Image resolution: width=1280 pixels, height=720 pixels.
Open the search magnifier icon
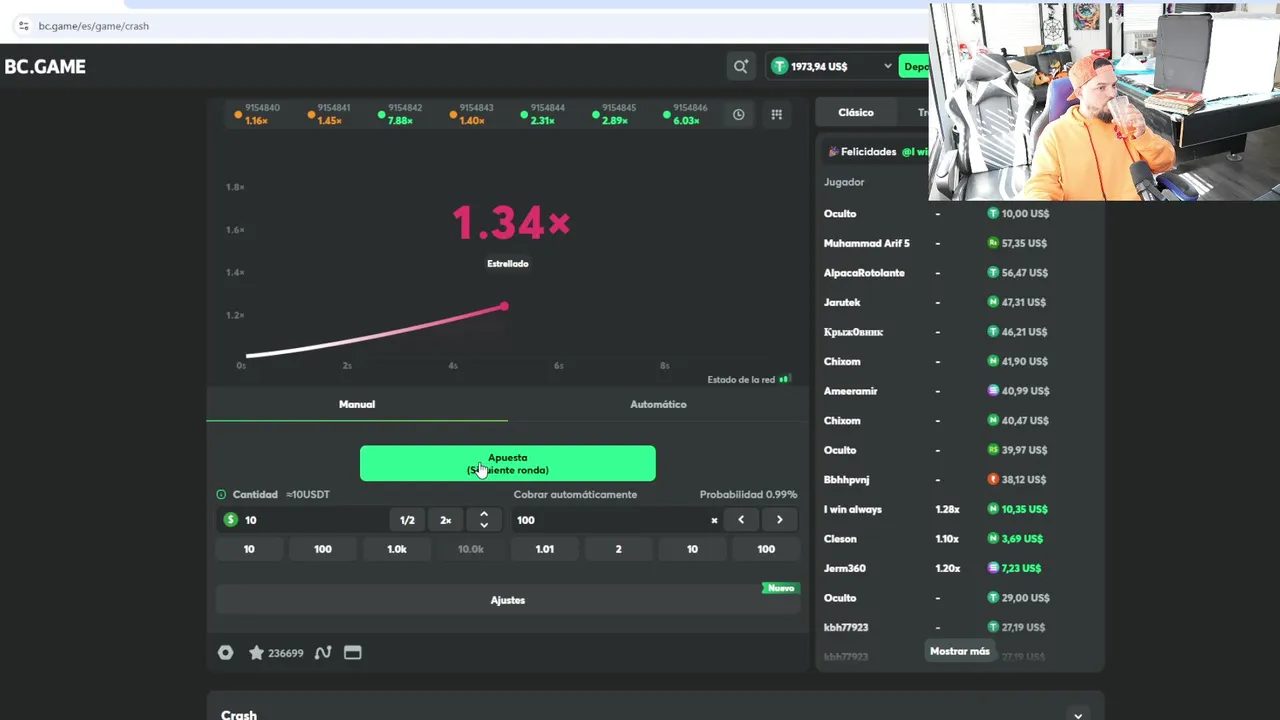pos(740,66)
